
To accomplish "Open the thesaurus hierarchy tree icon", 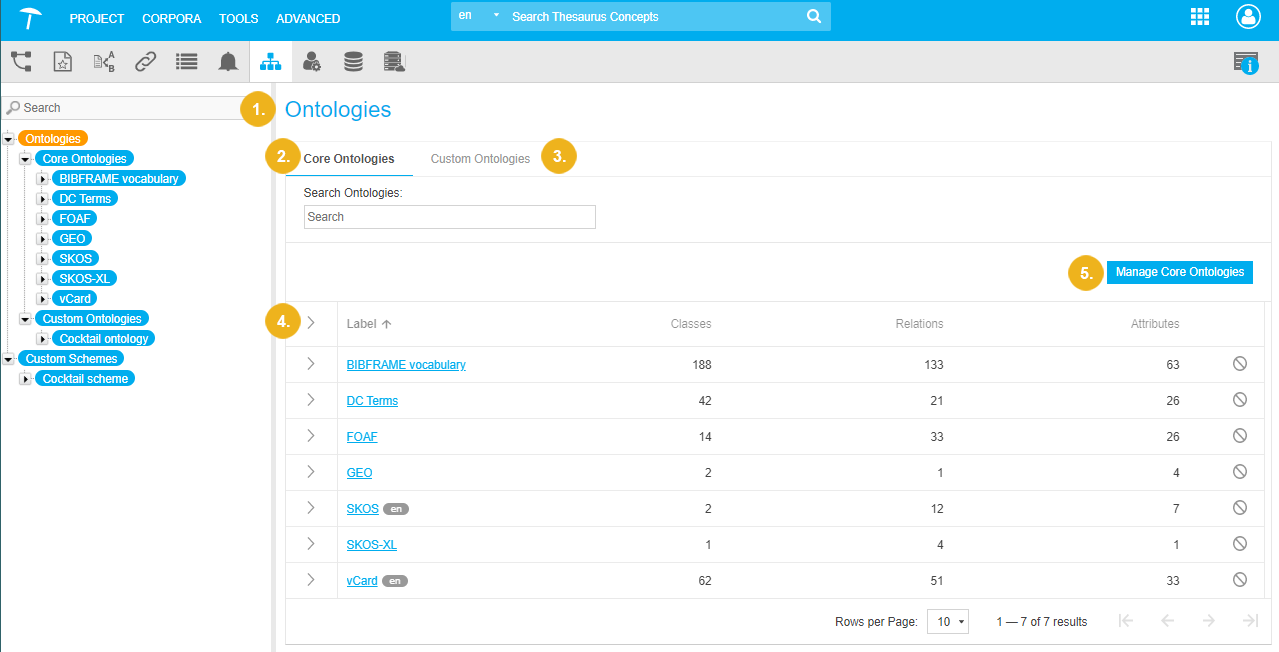I will pos(21,62).
